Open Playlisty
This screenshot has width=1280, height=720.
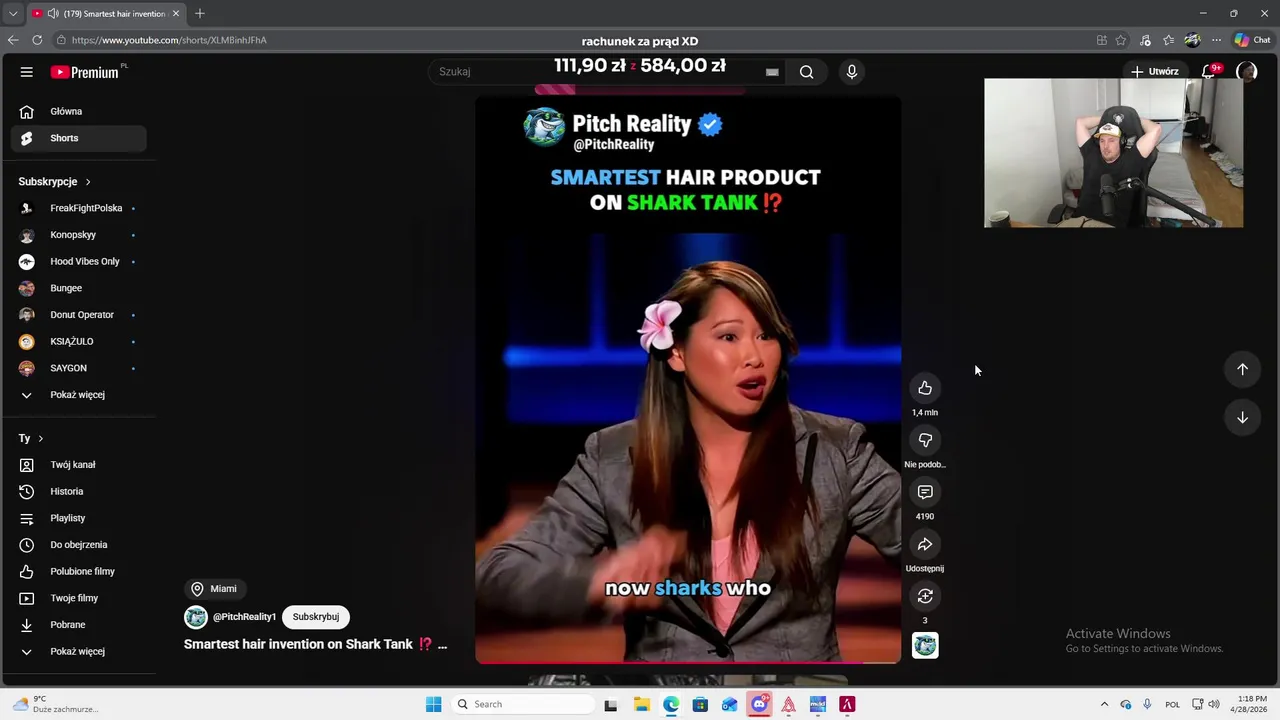[x=79, y=518]
